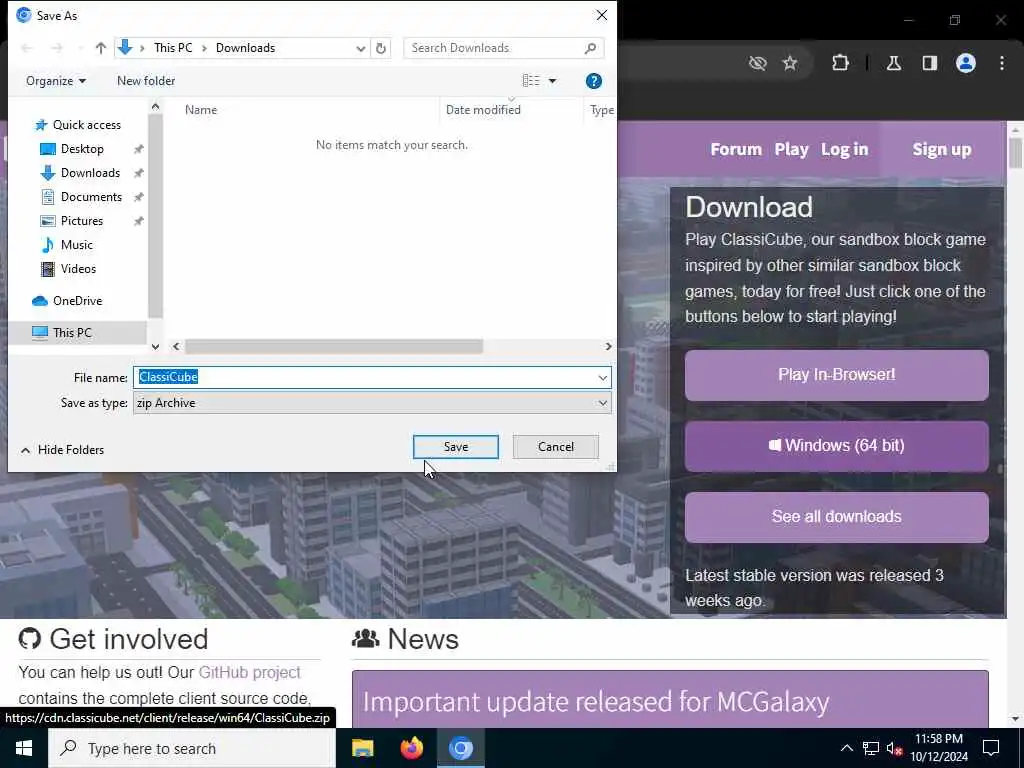The width and height of the screenshot is (1024, 768).
Task: Bookmark this page with the star icon
Action: (x=790, y=63)
